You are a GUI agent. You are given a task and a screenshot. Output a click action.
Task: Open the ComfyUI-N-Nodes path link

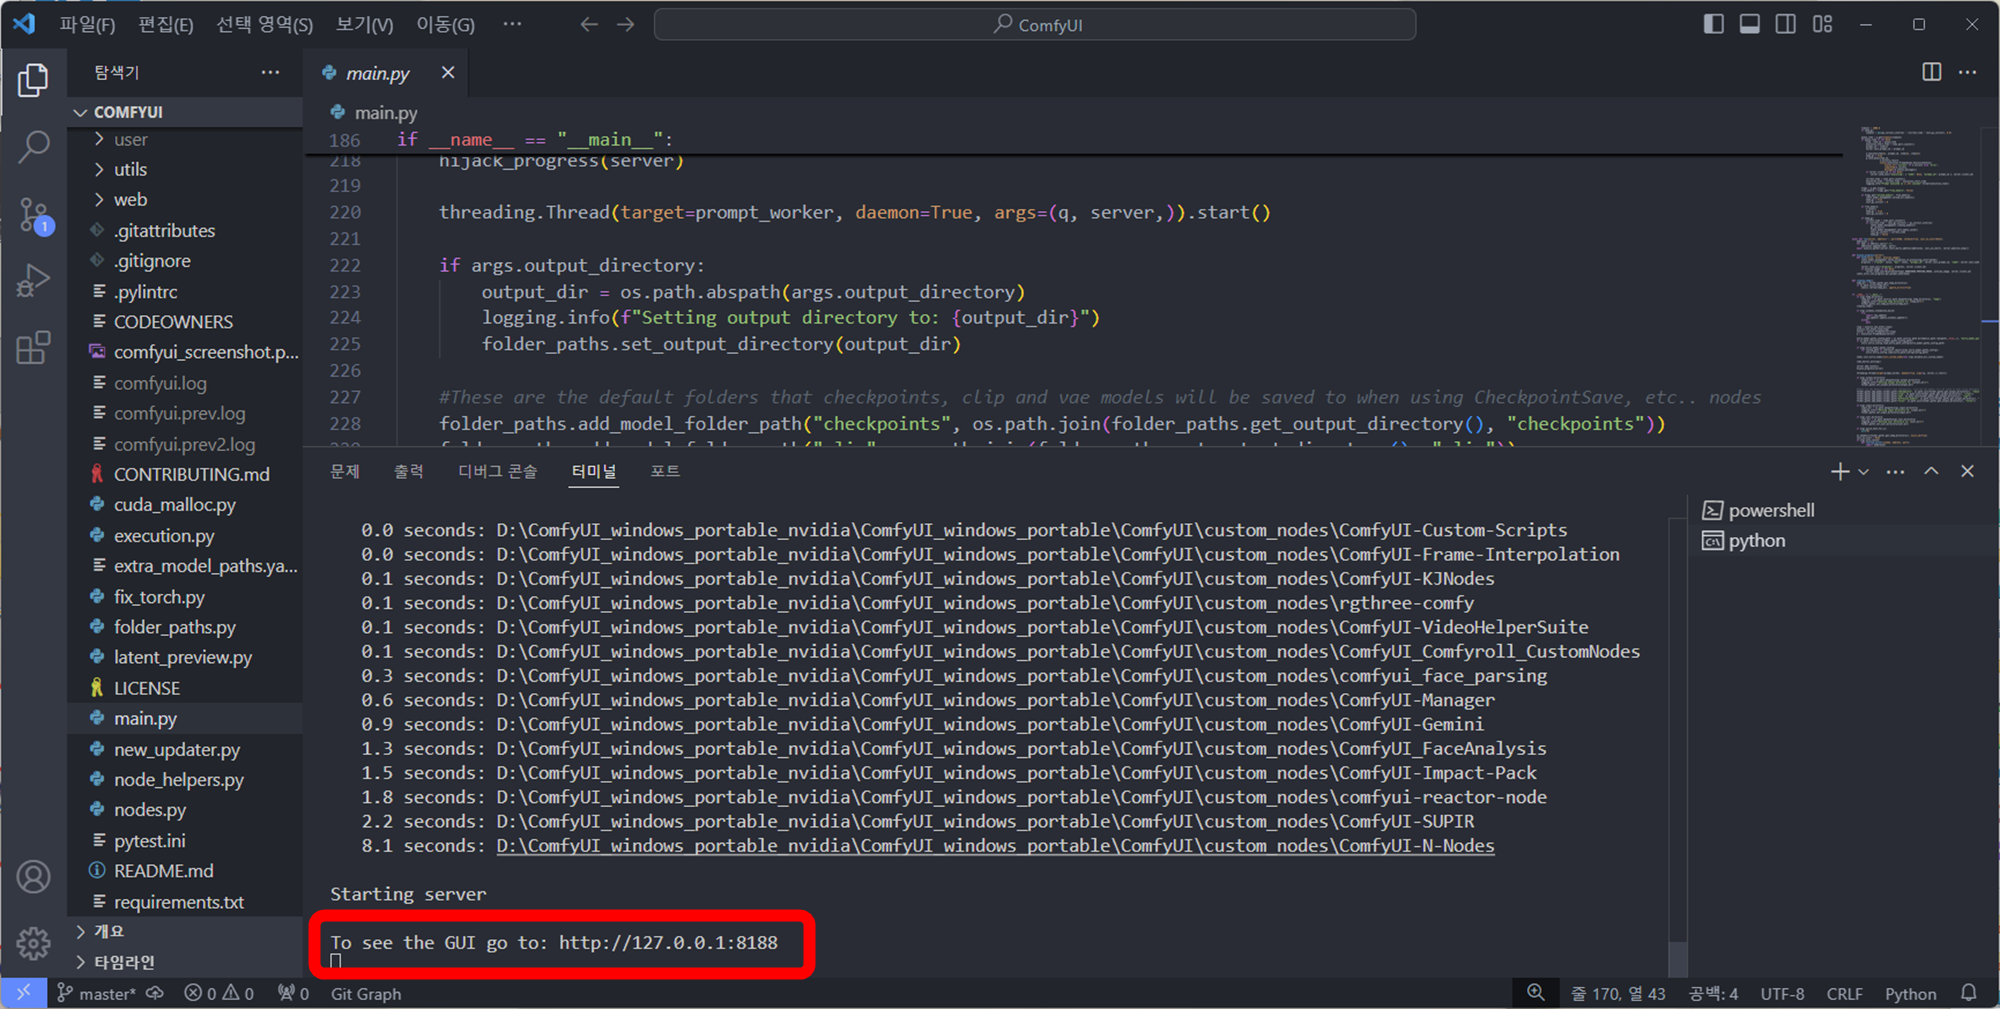pyautogui.click(x=995, y=845)
